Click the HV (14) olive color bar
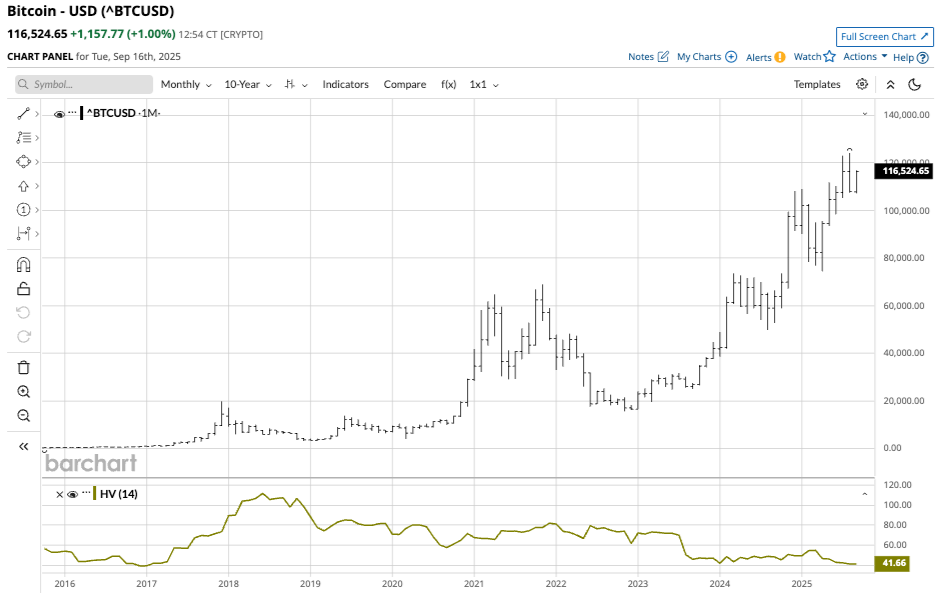This screenshot has height=593, width=935. click(95, 494)
